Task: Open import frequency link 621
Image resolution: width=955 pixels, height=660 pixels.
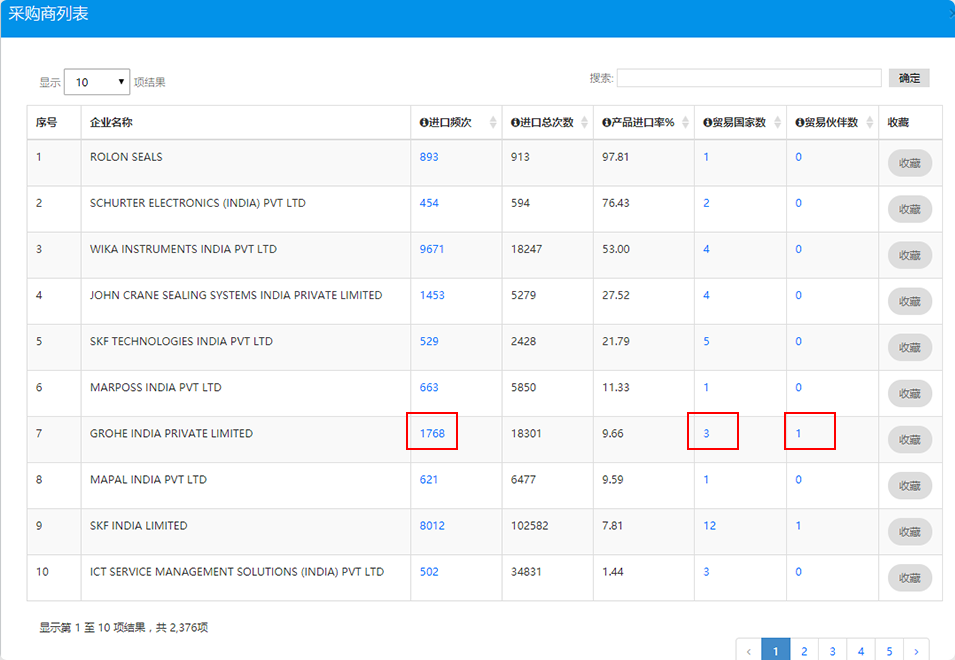Action: (x=429, y=480)
